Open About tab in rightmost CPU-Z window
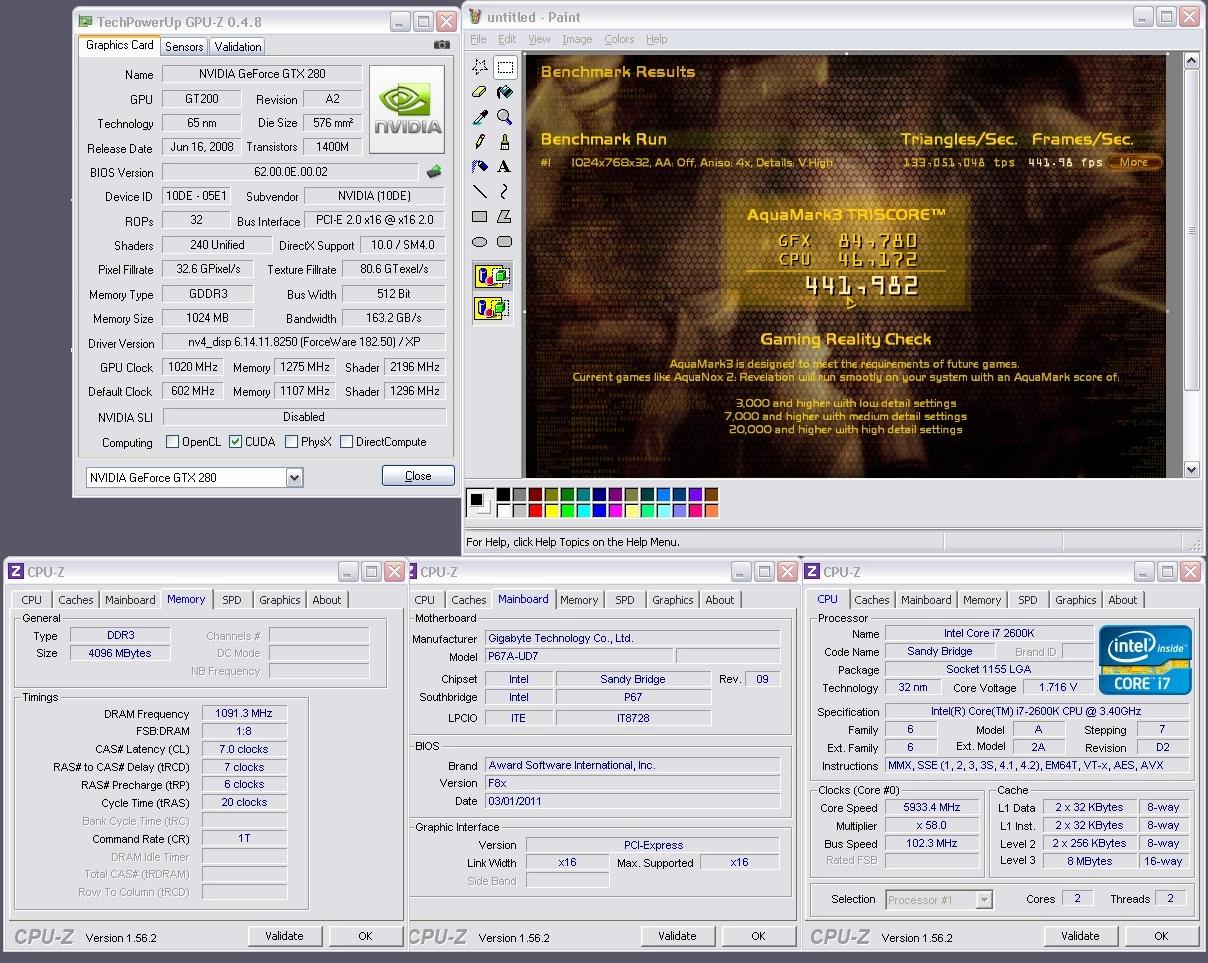Screen dimensions: 1208x963 pyautogui.click(x=1122, y=600)
